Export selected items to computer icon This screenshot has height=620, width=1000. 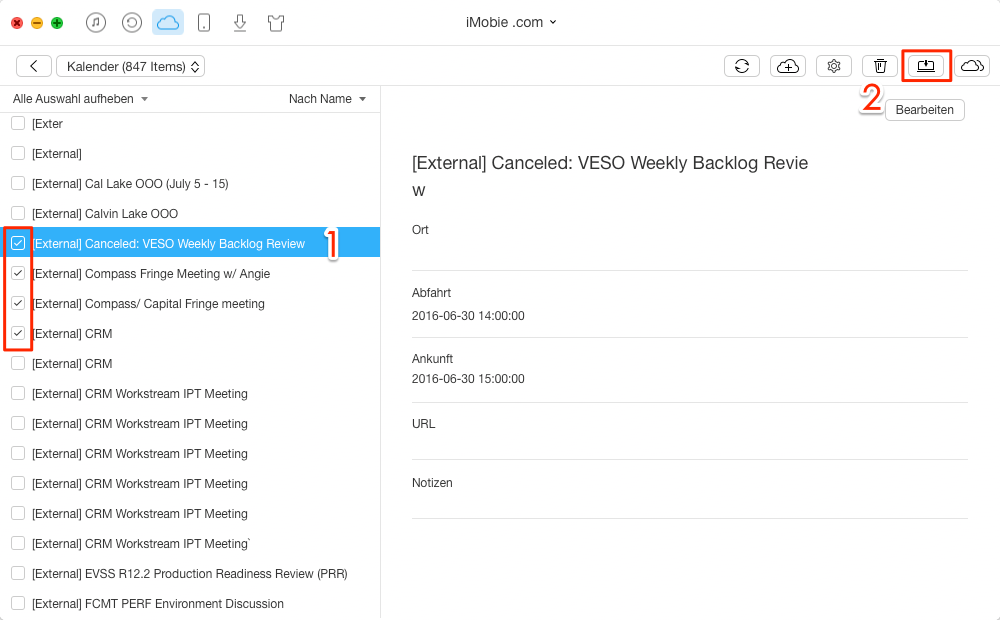(x=926, y=66)
